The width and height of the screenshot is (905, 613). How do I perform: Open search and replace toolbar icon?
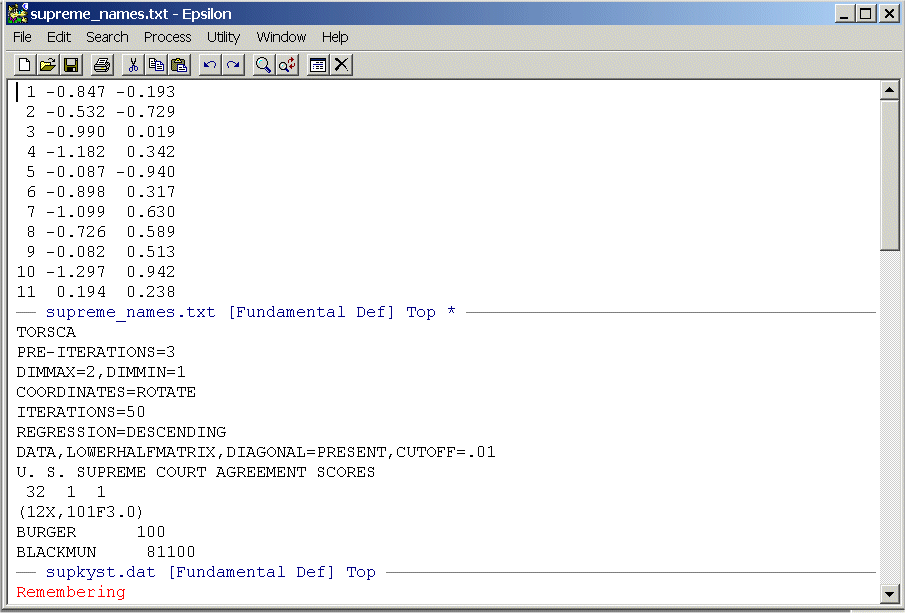pyautogui.click(x=287, y=65)
